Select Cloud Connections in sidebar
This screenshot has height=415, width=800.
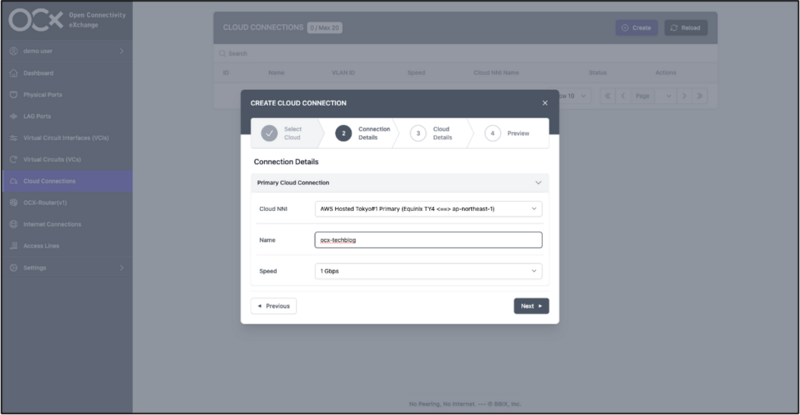click(x=67, y=181)
